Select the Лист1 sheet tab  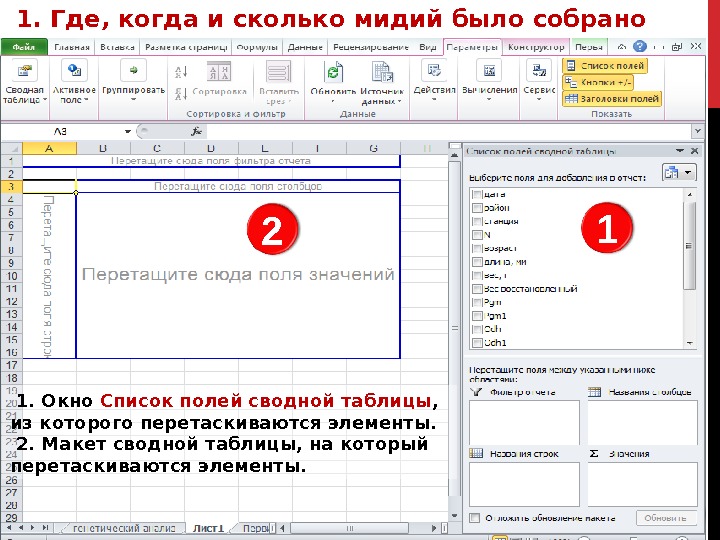tap(208, 529)
